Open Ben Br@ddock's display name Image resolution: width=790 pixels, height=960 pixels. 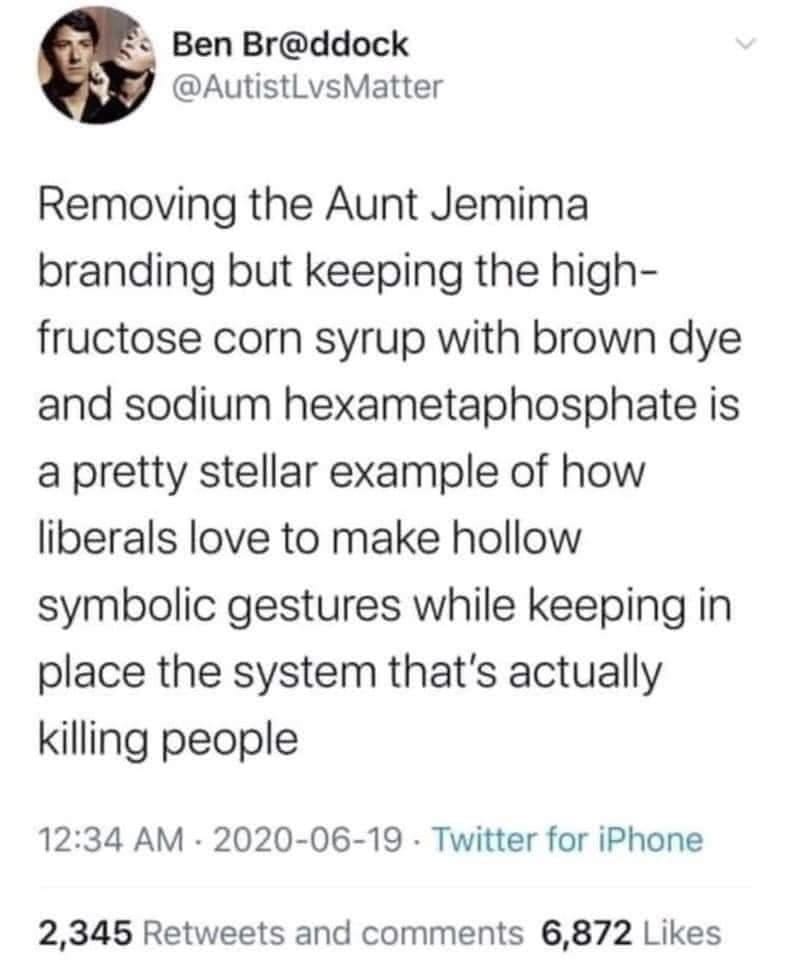click(x=291, y=43)
